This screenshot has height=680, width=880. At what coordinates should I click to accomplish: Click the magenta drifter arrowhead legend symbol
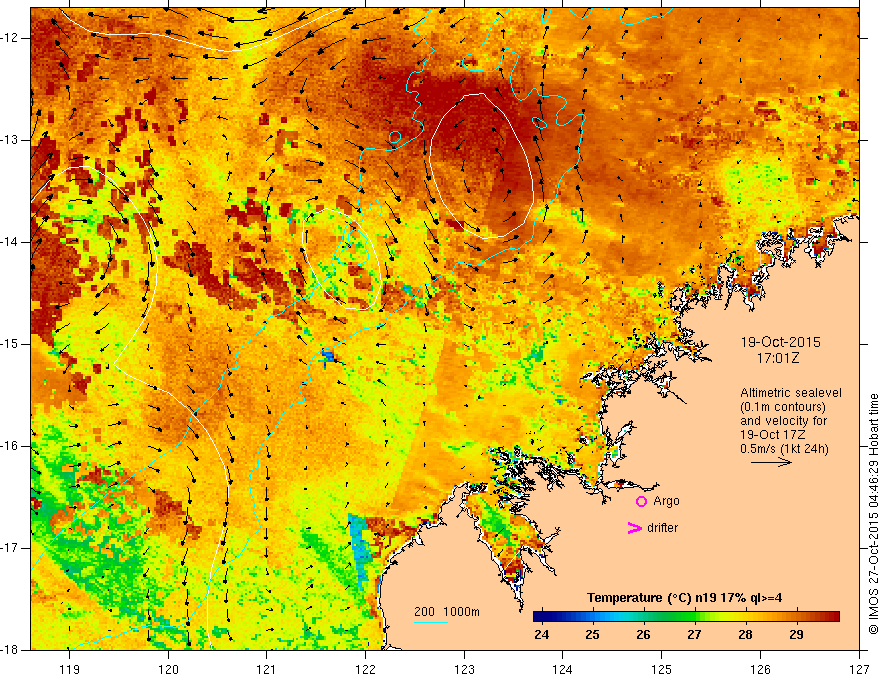[x=634, y=528]
